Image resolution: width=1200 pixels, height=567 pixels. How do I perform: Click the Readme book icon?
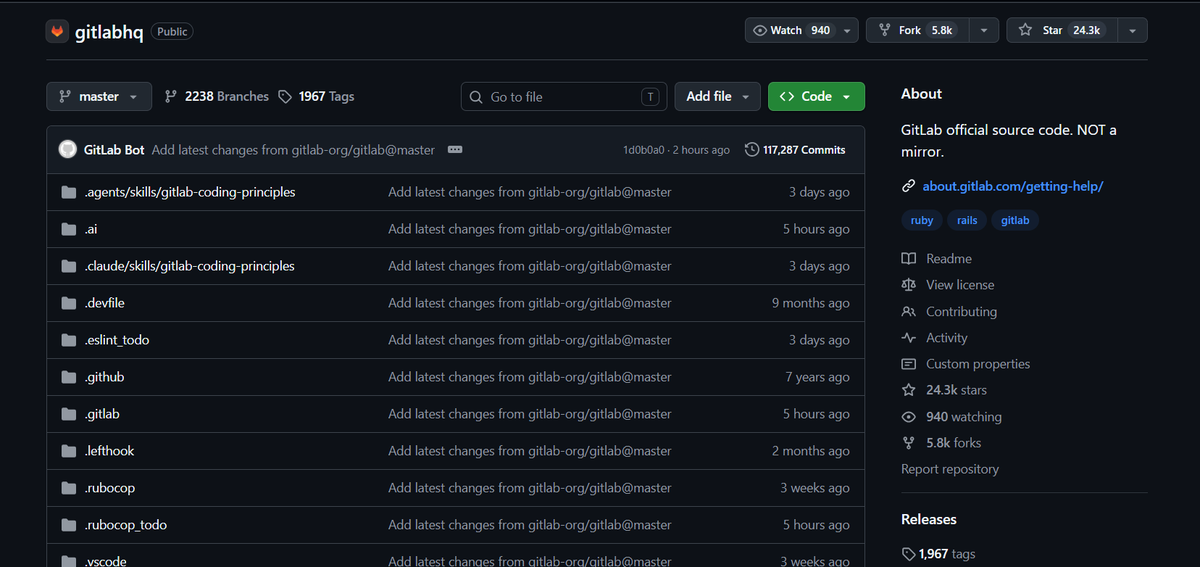click(x=908, y=258)
